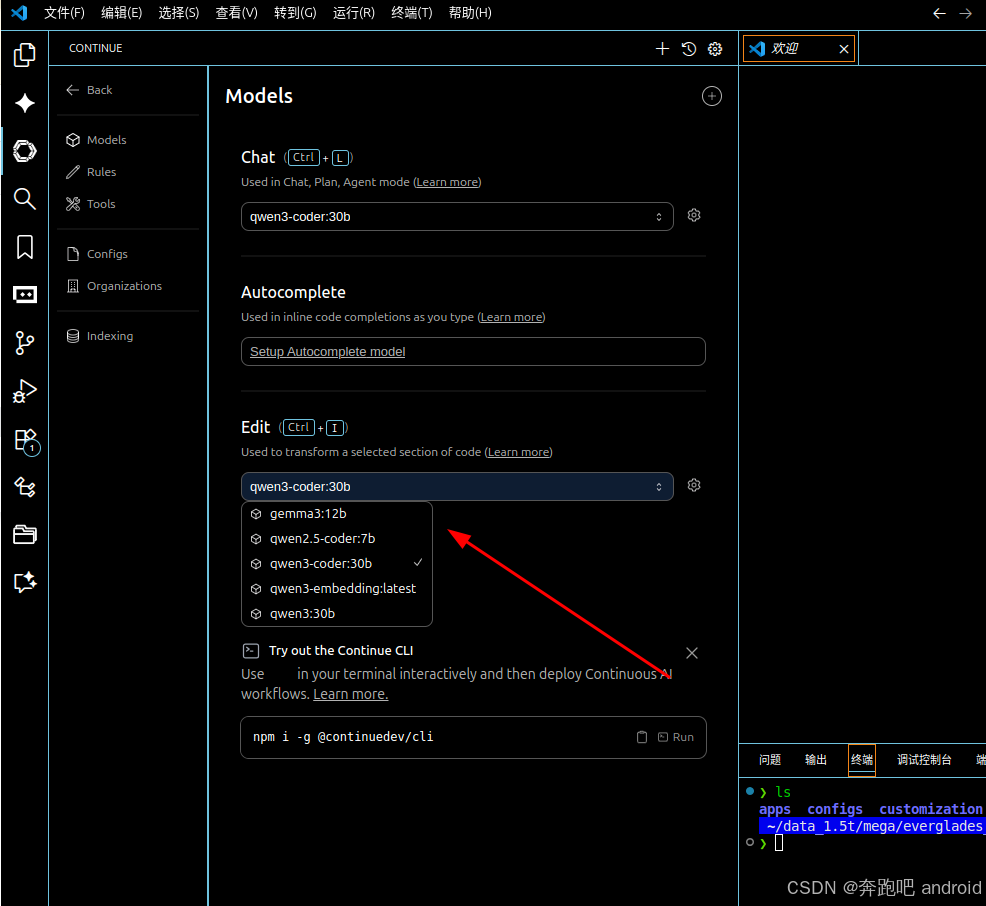Open the 运行(R) menu
Viewport: 986px width, 906px height.
353,13
